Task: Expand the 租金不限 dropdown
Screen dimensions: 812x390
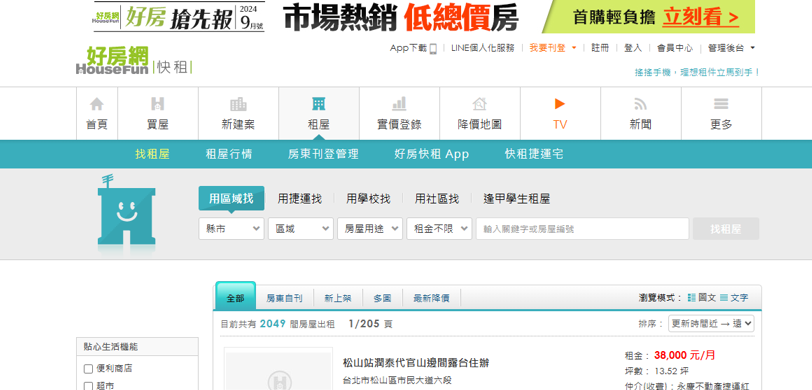Action: pos(439,228)
